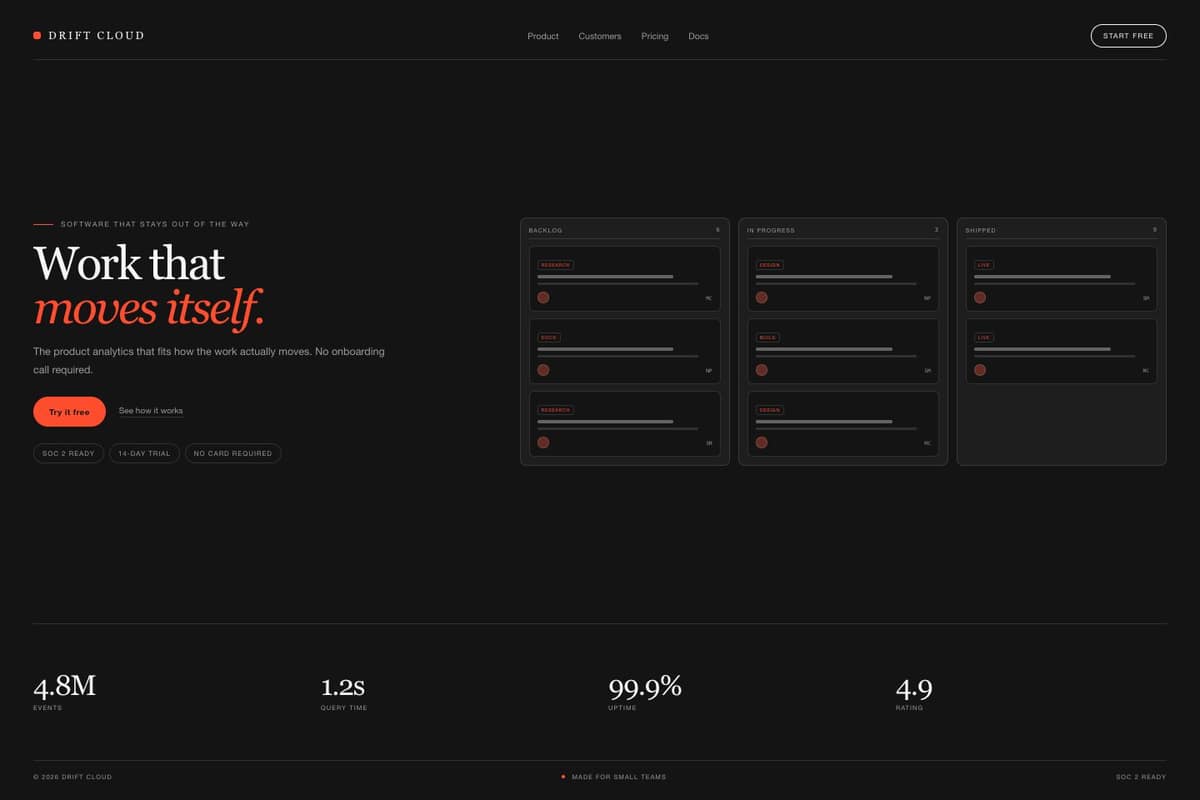Click MC initials on In Progress Design card

click(x=927, y=443)
